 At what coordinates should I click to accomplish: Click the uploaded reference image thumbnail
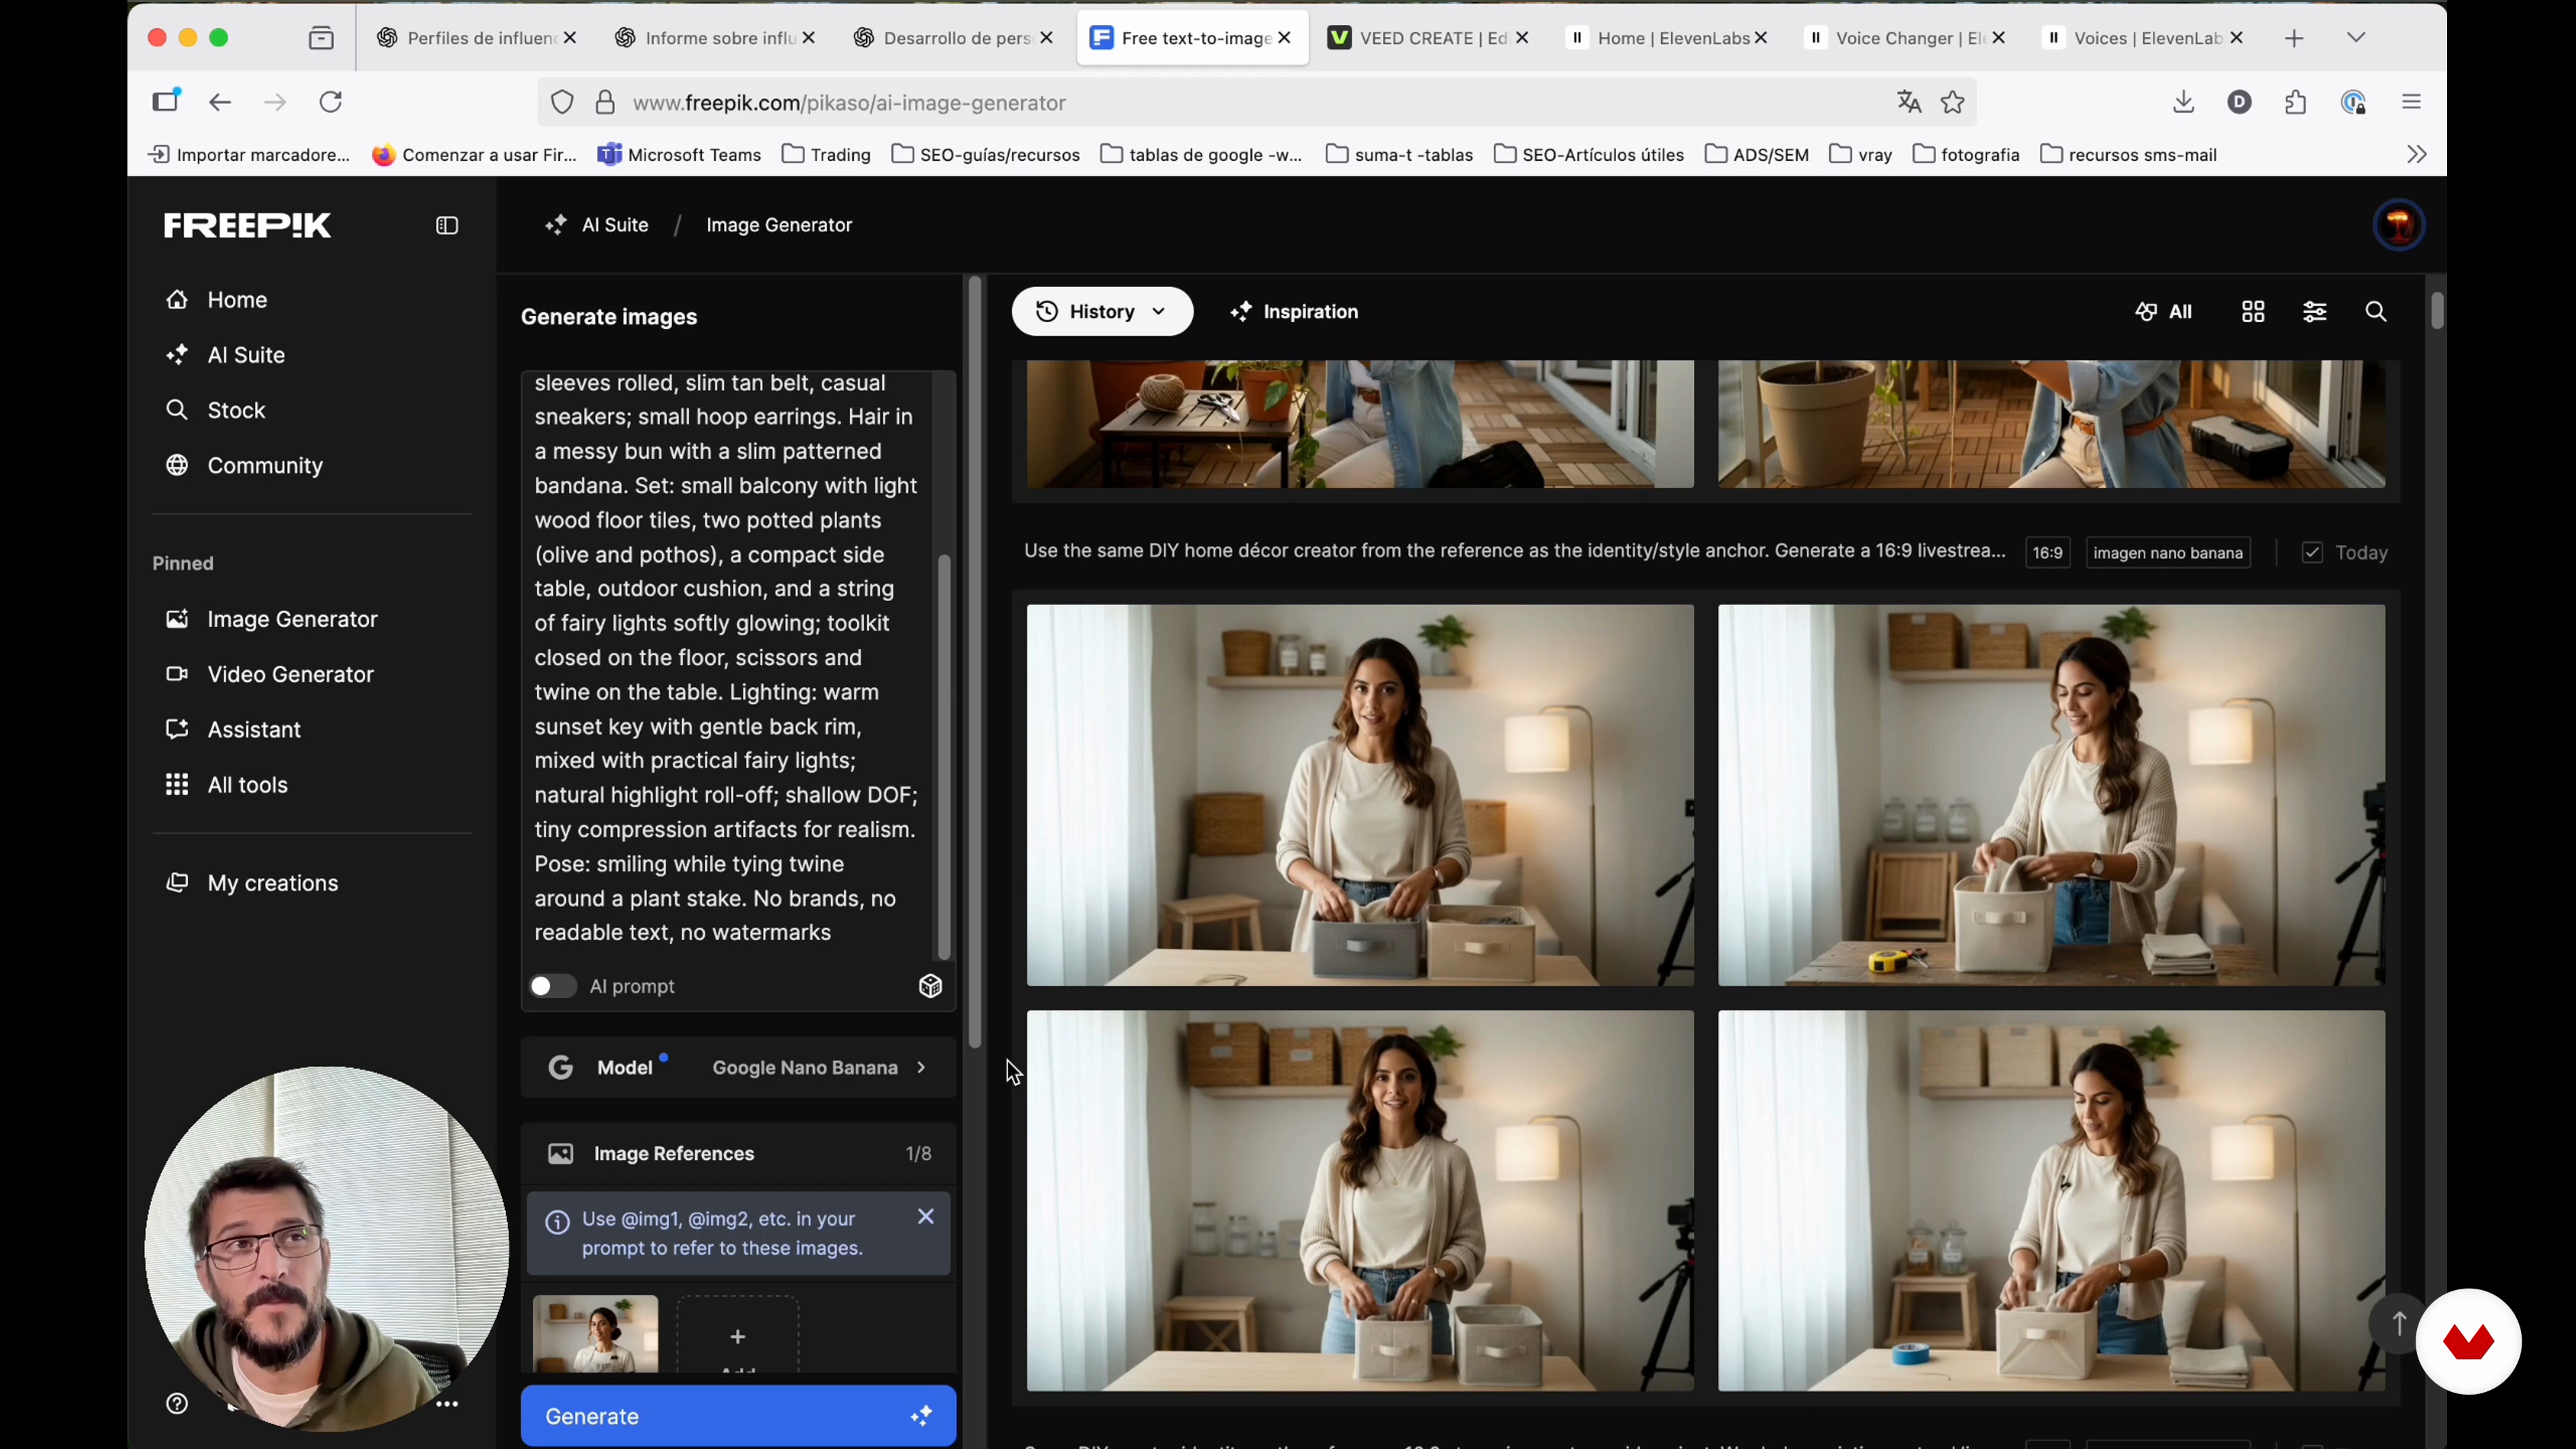(595, 1334)
